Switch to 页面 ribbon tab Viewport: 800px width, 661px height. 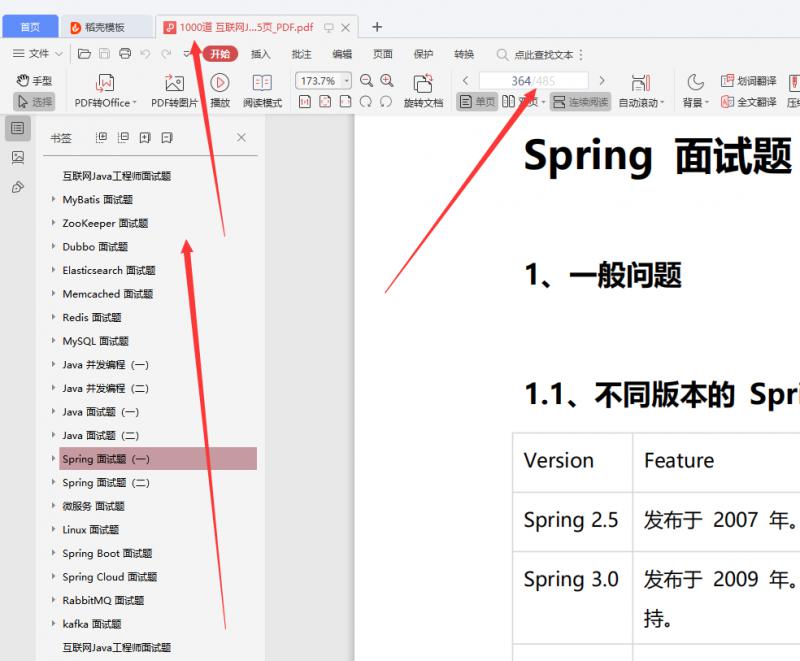pyautogui.click(x=382, y=54)
